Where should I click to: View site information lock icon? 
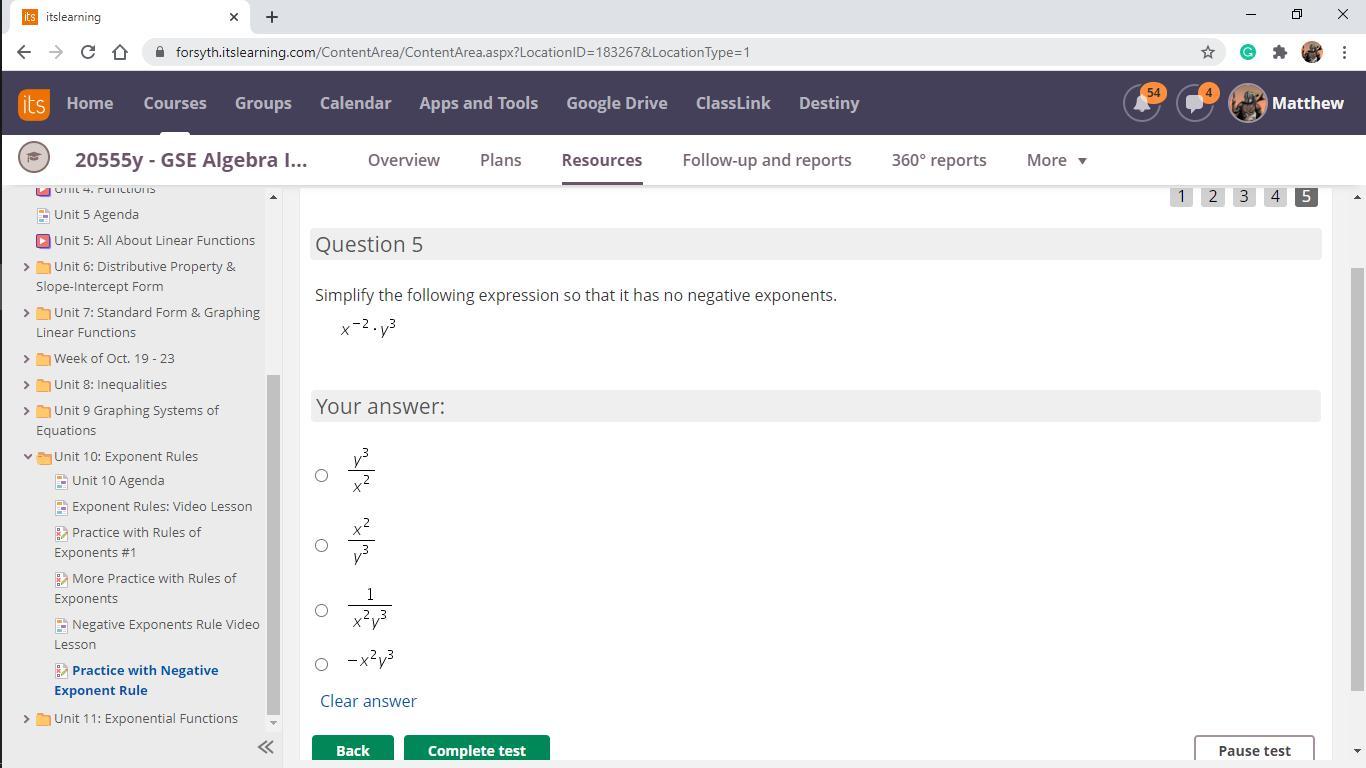160,52
